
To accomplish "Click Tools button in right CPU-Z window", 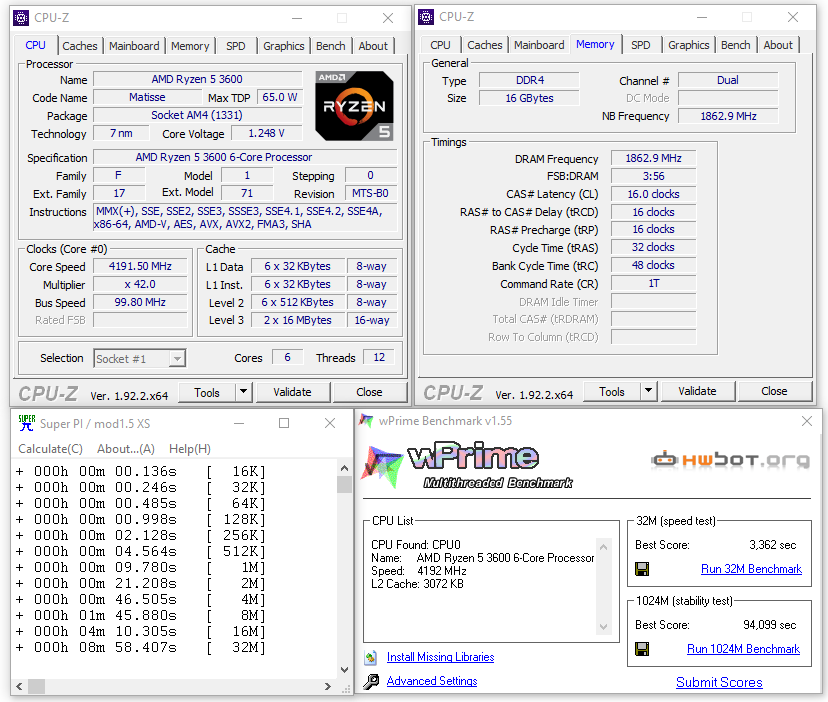I will 611,391.
